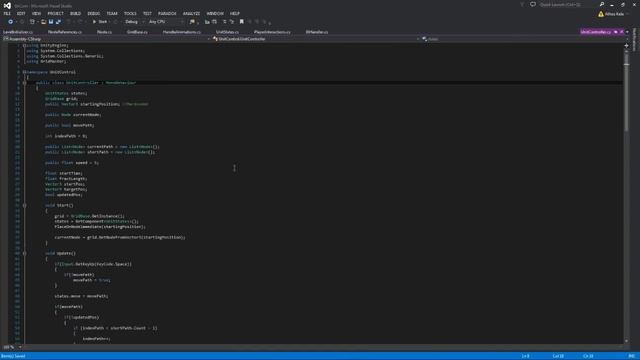Switch to the Node.cs tab
This screenshot has width=640, height=360.
[x=104, y=32]
